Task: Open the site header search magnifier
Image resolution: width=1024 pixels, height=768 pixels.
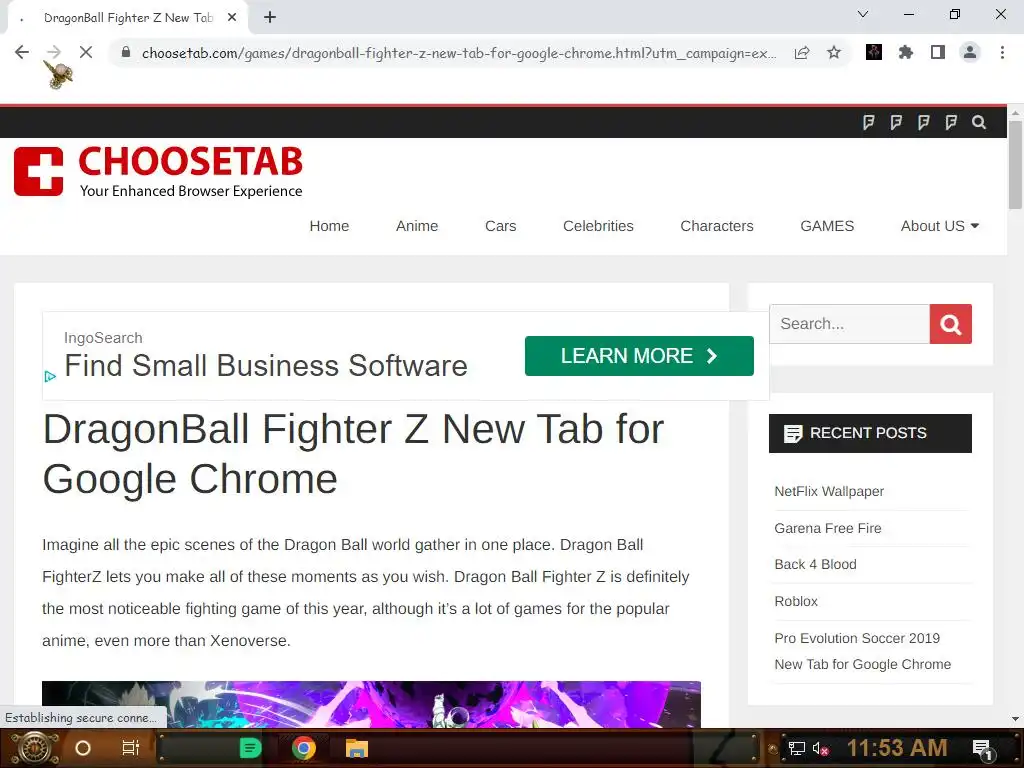Action: click(x=978, y=122)
